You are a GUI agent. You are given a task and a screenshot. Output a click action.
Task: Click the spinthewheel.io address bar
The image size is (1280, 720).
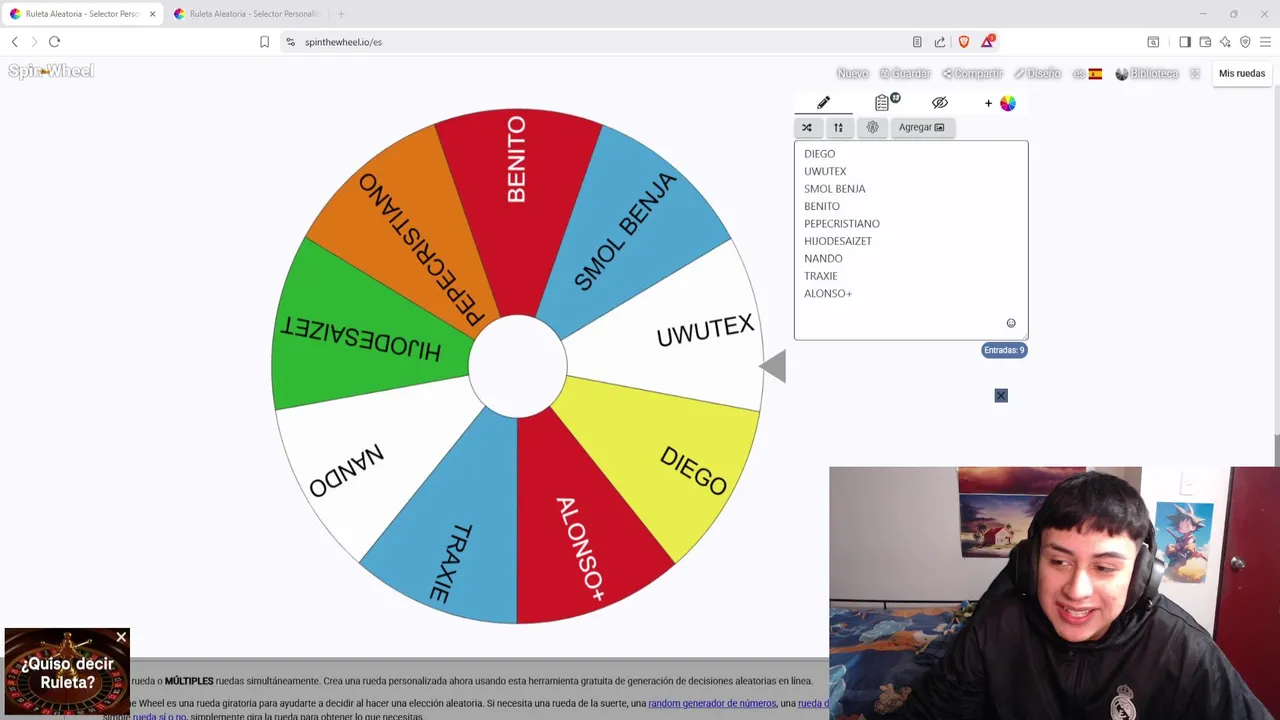(600, 42)
